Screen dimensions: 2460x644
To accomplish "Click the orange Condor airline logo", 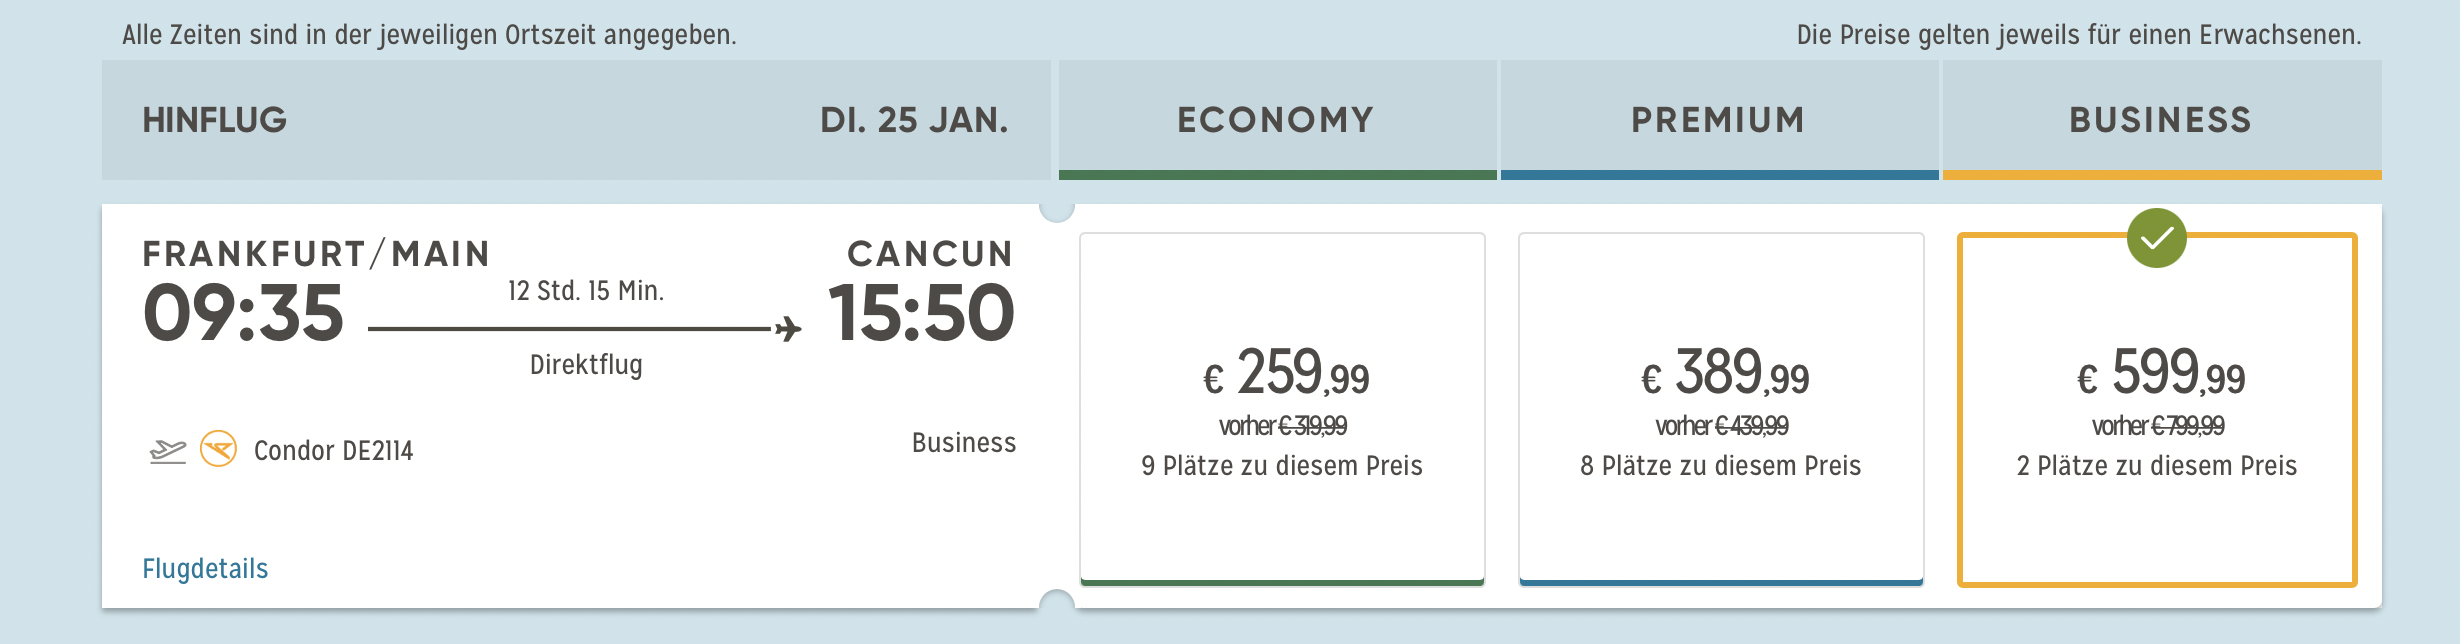I will pos(218,449).
